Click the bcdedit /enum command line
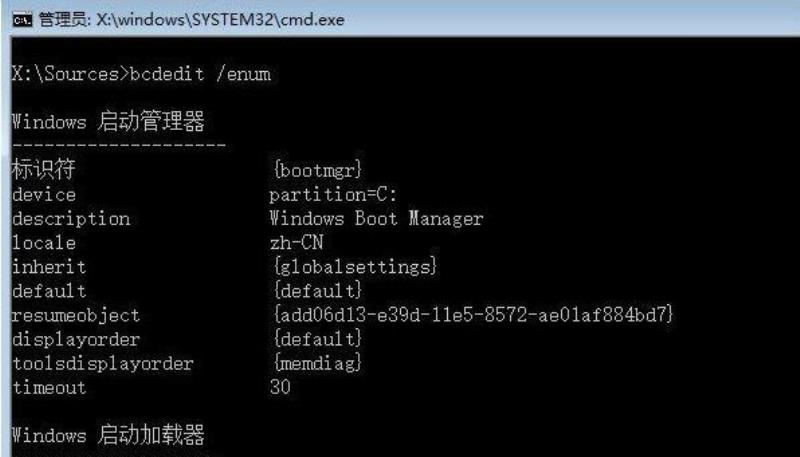800x457 pixels. (141, 74)
